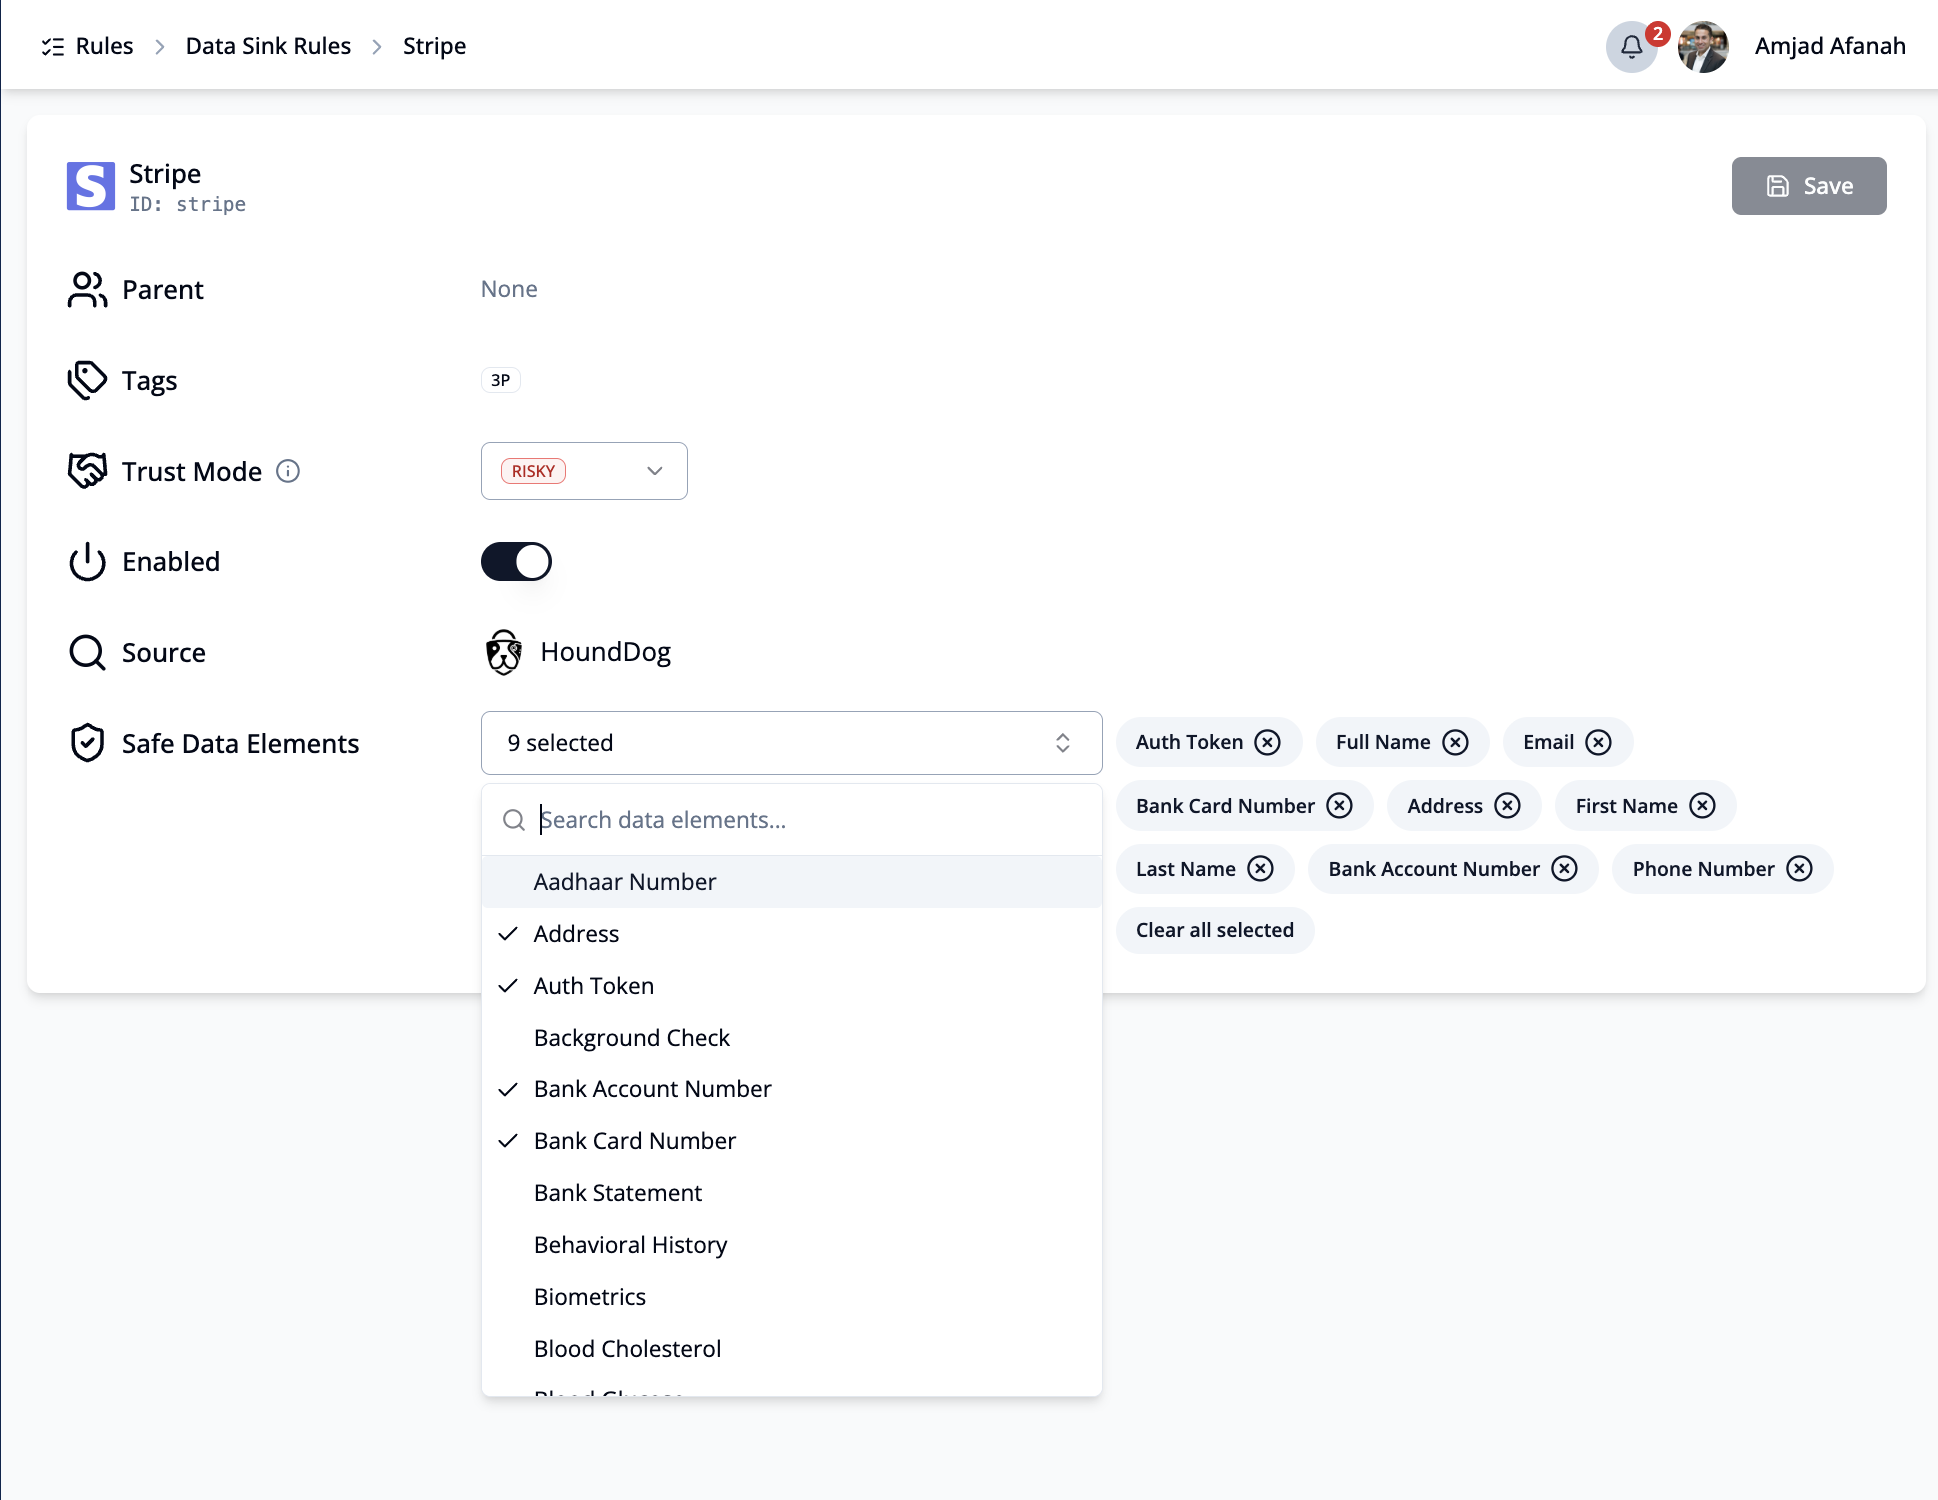Select Aadhaar Number option
Image resolution: width=1938 pixels, height=1500 pixels.
pos(792,882)
